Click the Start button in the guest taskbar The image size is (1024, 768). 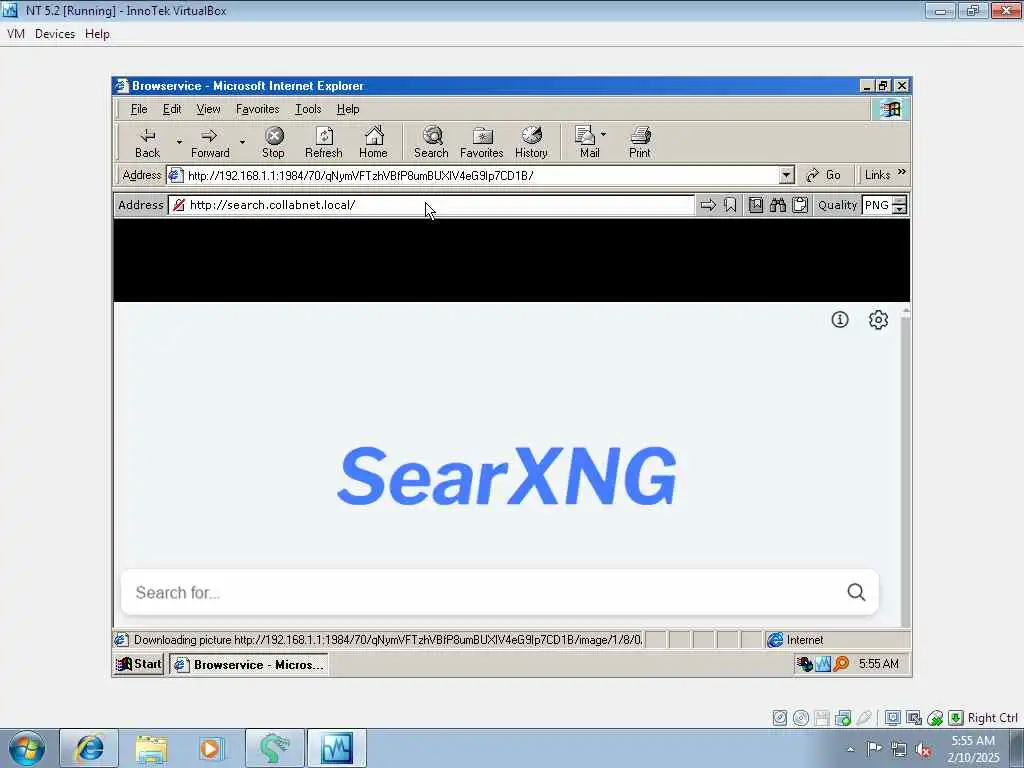coord(138,664)
